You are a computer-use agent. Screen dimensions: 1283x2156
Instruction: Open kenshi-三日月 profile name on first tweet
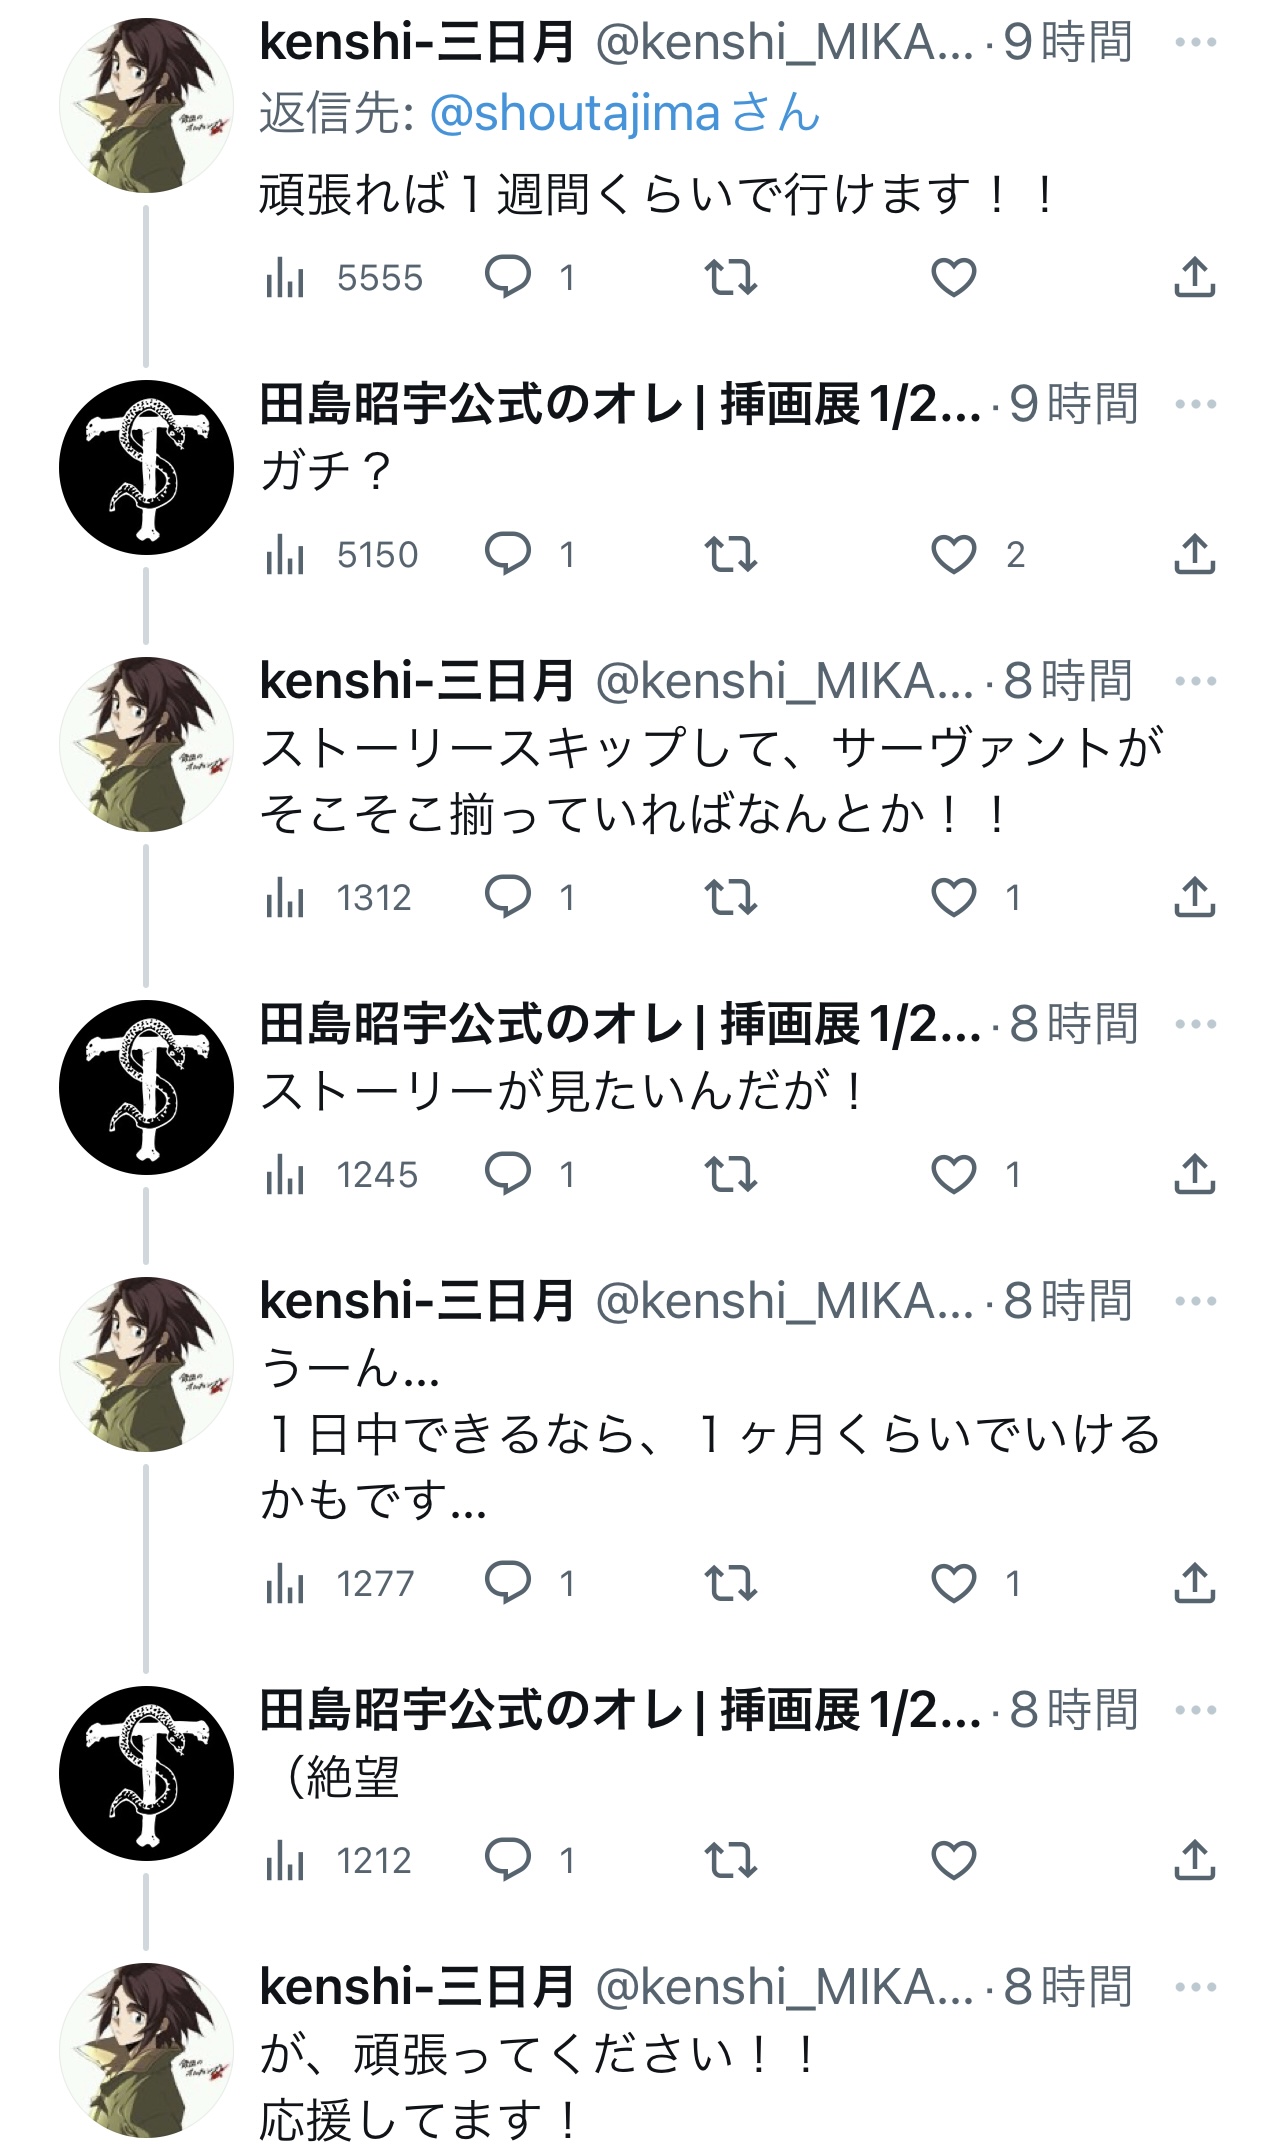(417, 43)
